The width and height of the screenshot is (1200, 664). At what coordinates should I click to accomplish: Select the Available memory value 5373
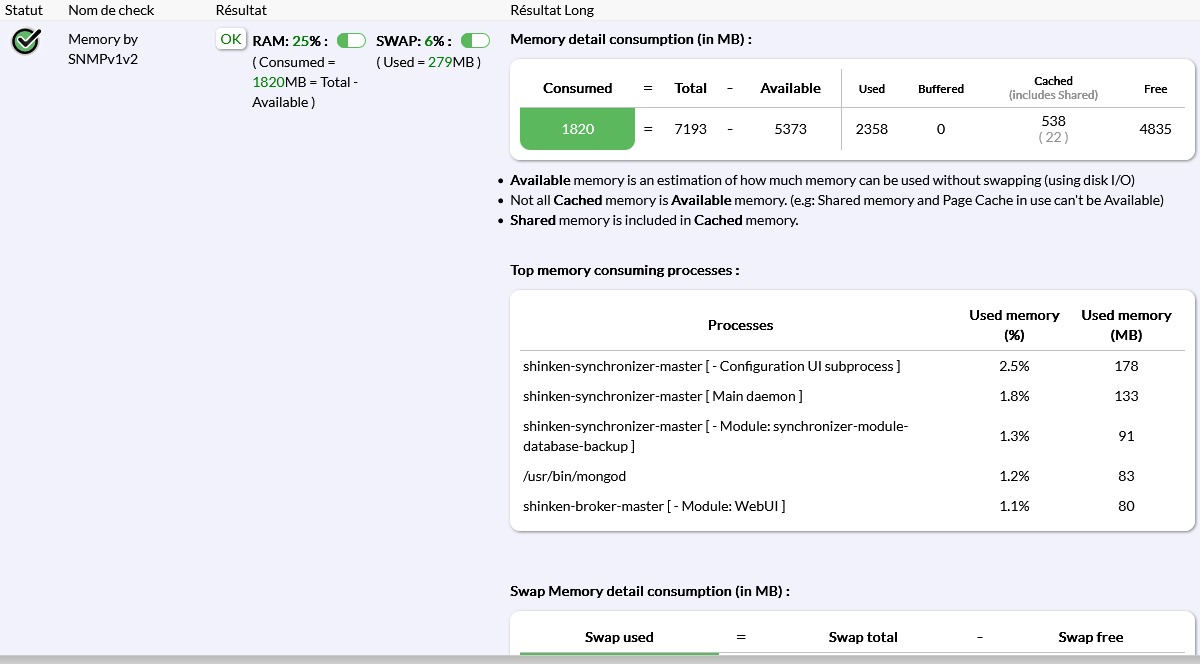coord(790,129)
